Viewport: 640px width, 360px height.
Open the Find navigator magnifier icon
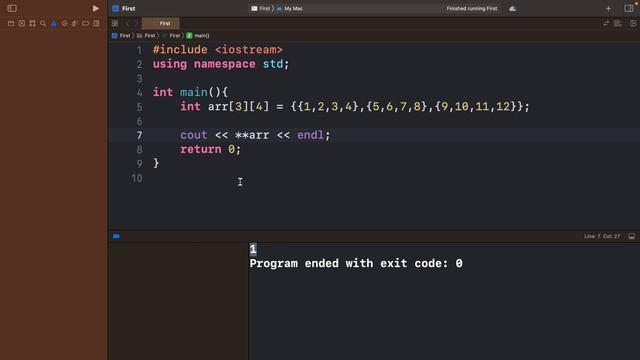[x=43, y=24]
